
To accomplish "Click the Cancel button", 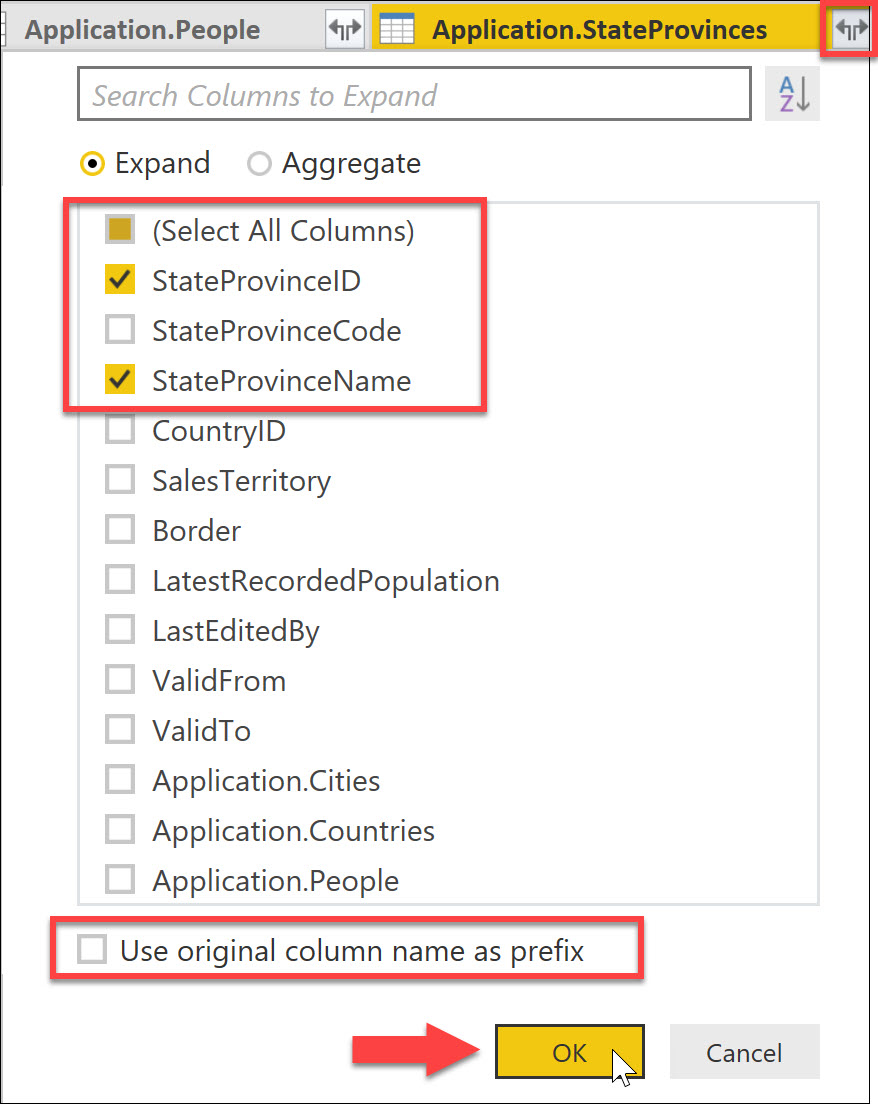I will pos(744,1052).
